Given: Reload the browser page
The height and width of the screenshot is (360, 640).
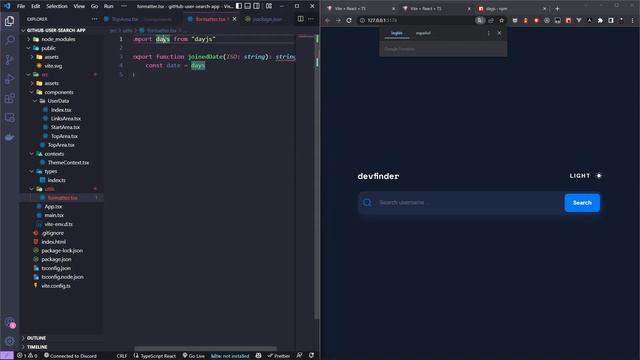Looking at the screenshot, I should point(349,20).
